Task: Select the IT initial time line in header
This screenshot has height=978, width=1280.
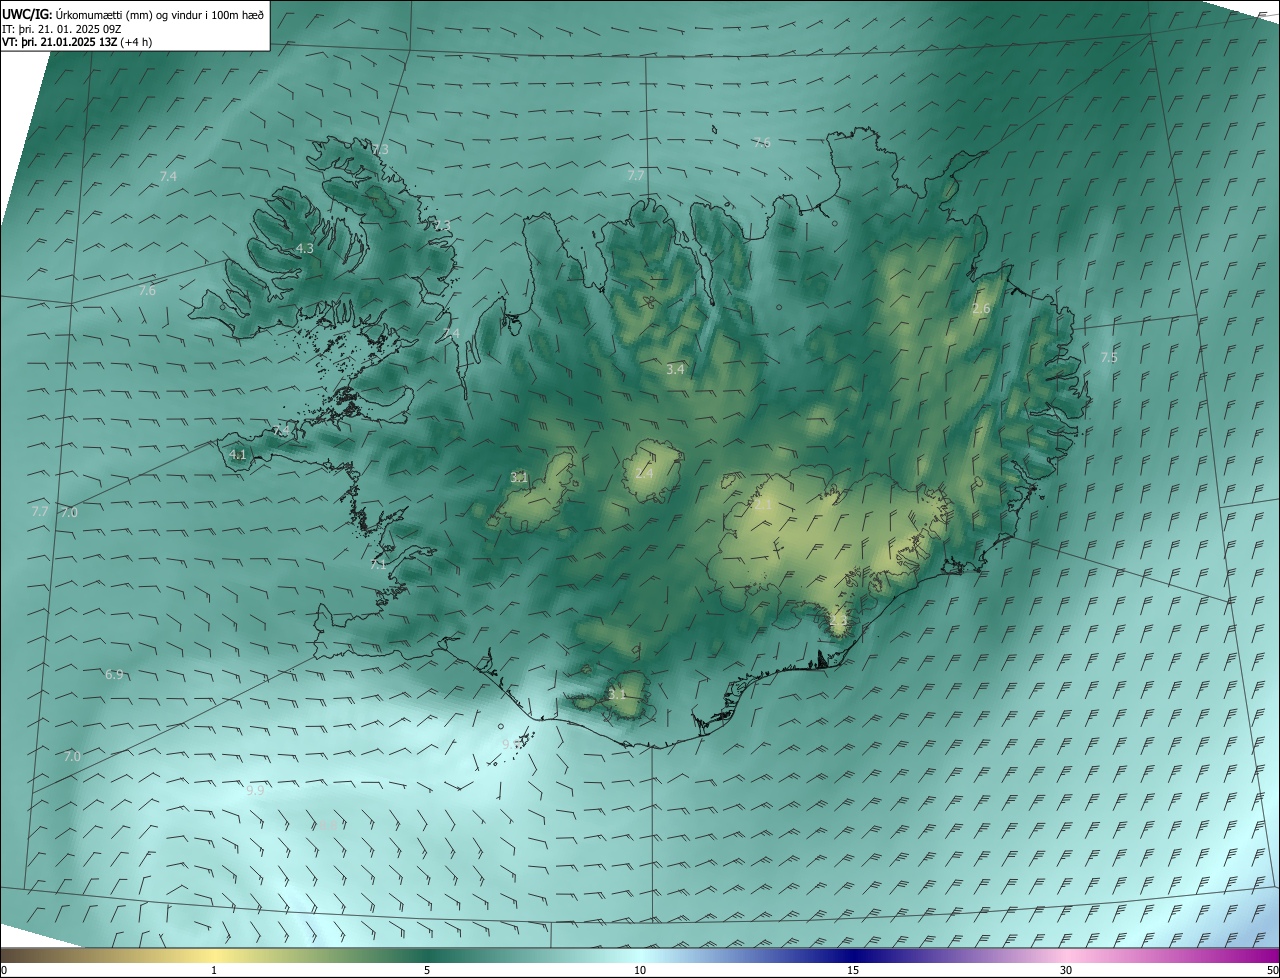Action: (72, 29)
